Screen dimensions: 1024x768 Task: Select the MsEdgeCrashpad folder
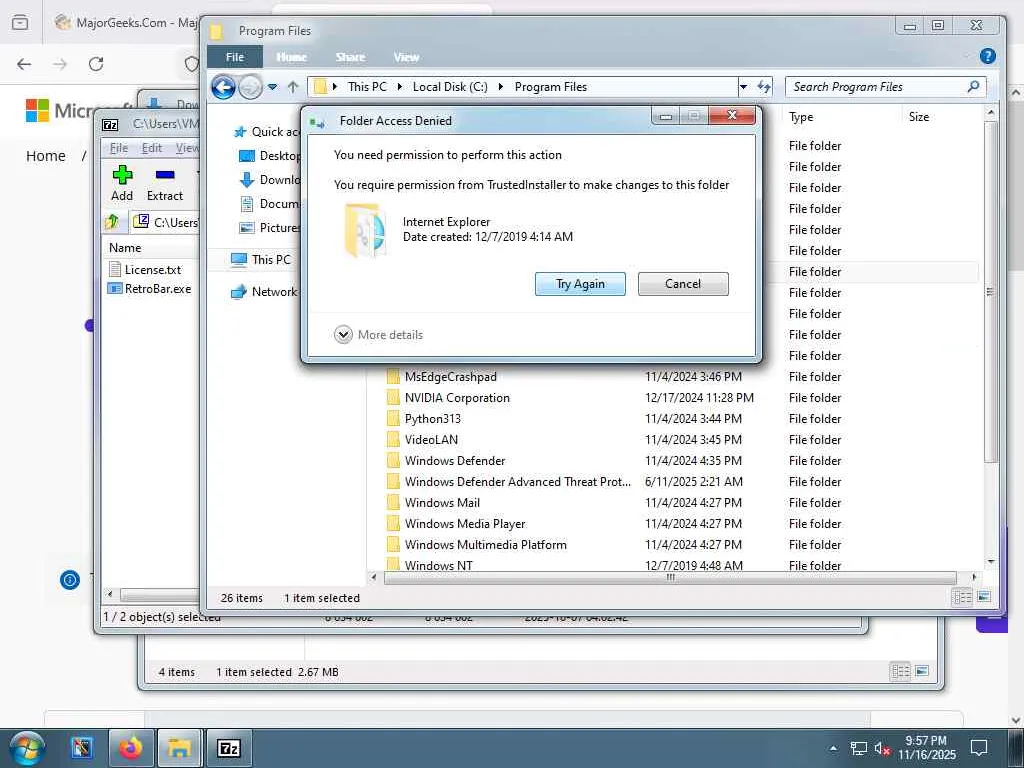click(451, 377)
